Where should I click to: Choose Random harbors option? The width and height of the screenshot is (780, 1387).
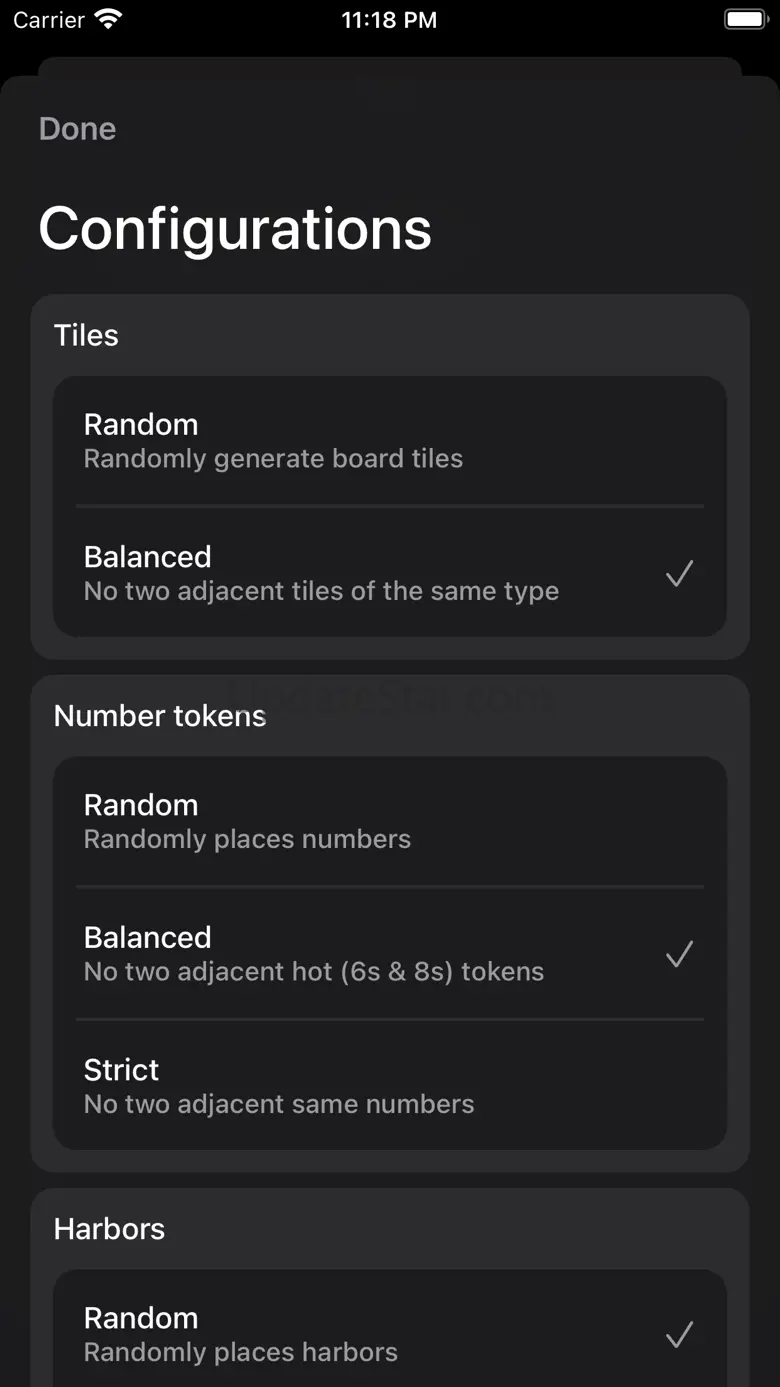388,1333
